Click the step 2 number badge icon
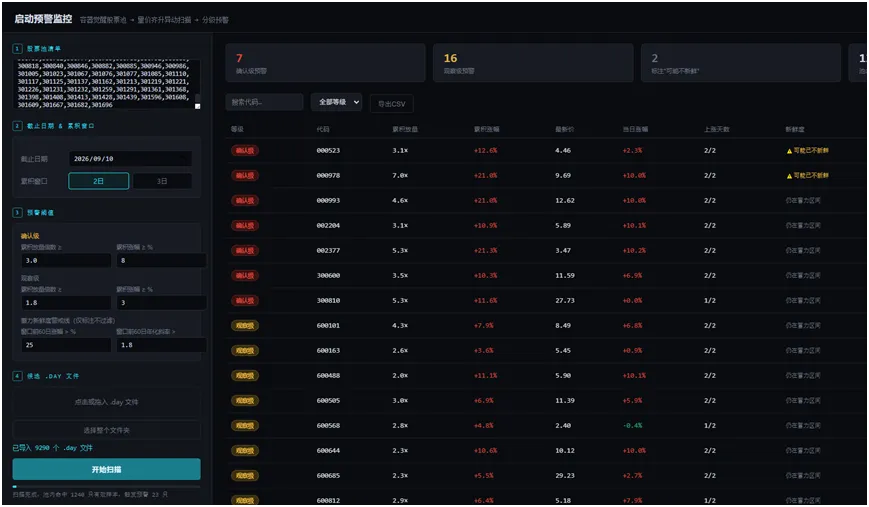This screenshot has width=869, height=507. (x=17, y=126)
